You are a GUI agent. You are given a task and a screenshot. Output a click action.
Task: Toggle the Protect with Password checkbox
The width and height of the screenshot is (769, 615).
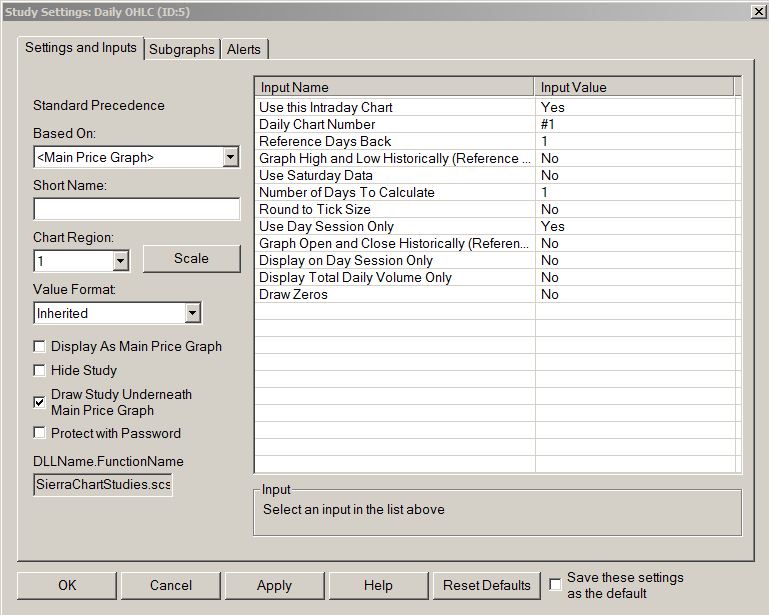[x=40, y=434]
